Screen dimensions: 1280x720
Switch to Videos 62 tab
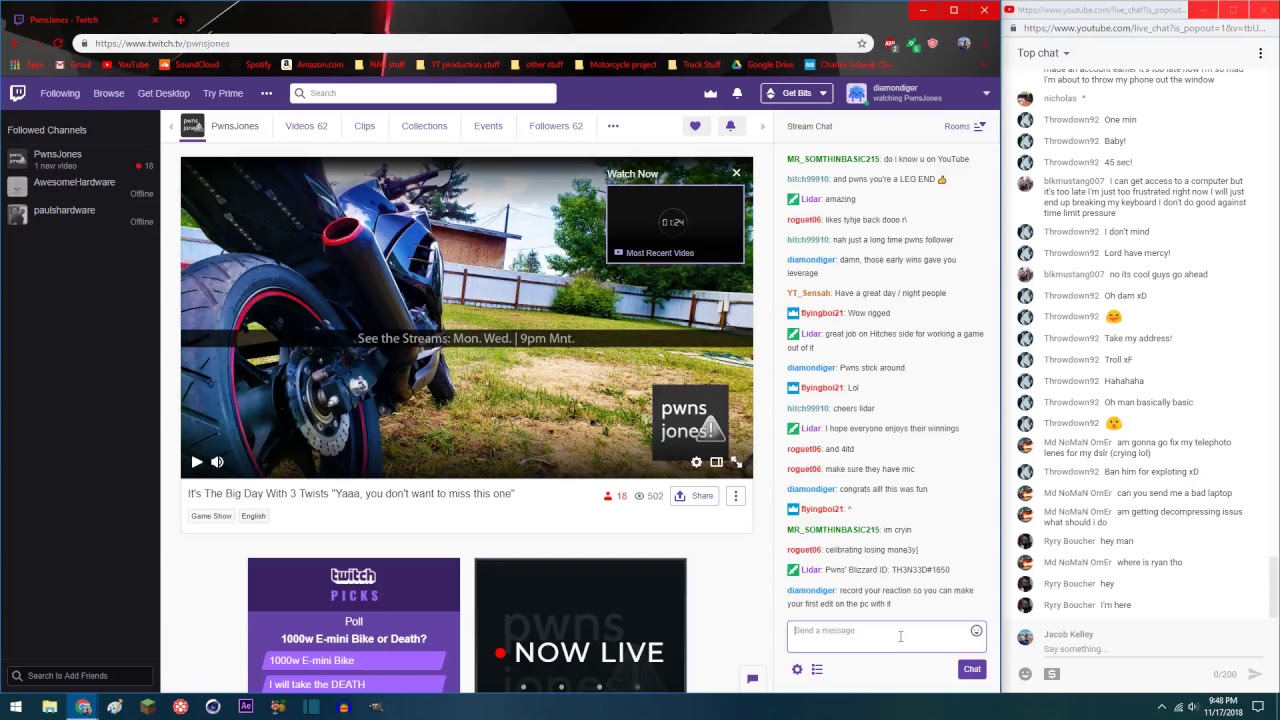(x=306, y=126)
